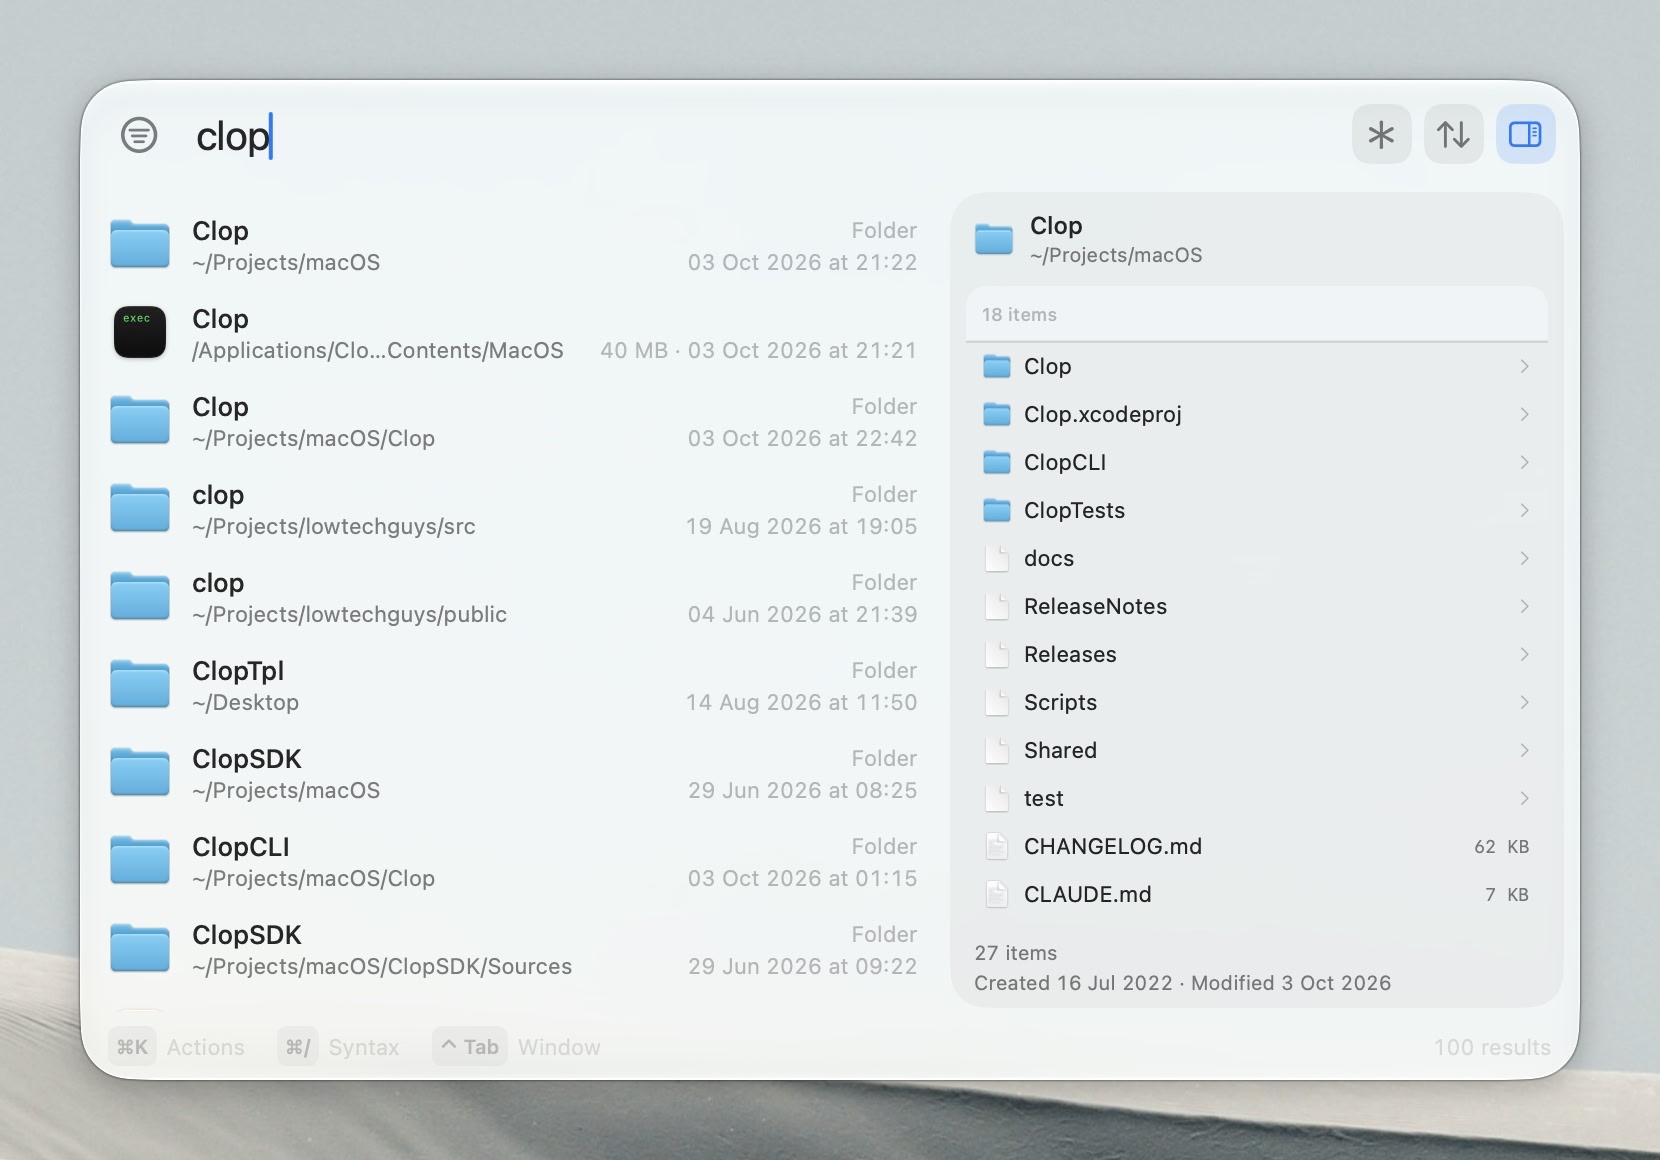Click inside the search field containing clop
Screen dimensions: 1660x1160
(x=760, y=136)
